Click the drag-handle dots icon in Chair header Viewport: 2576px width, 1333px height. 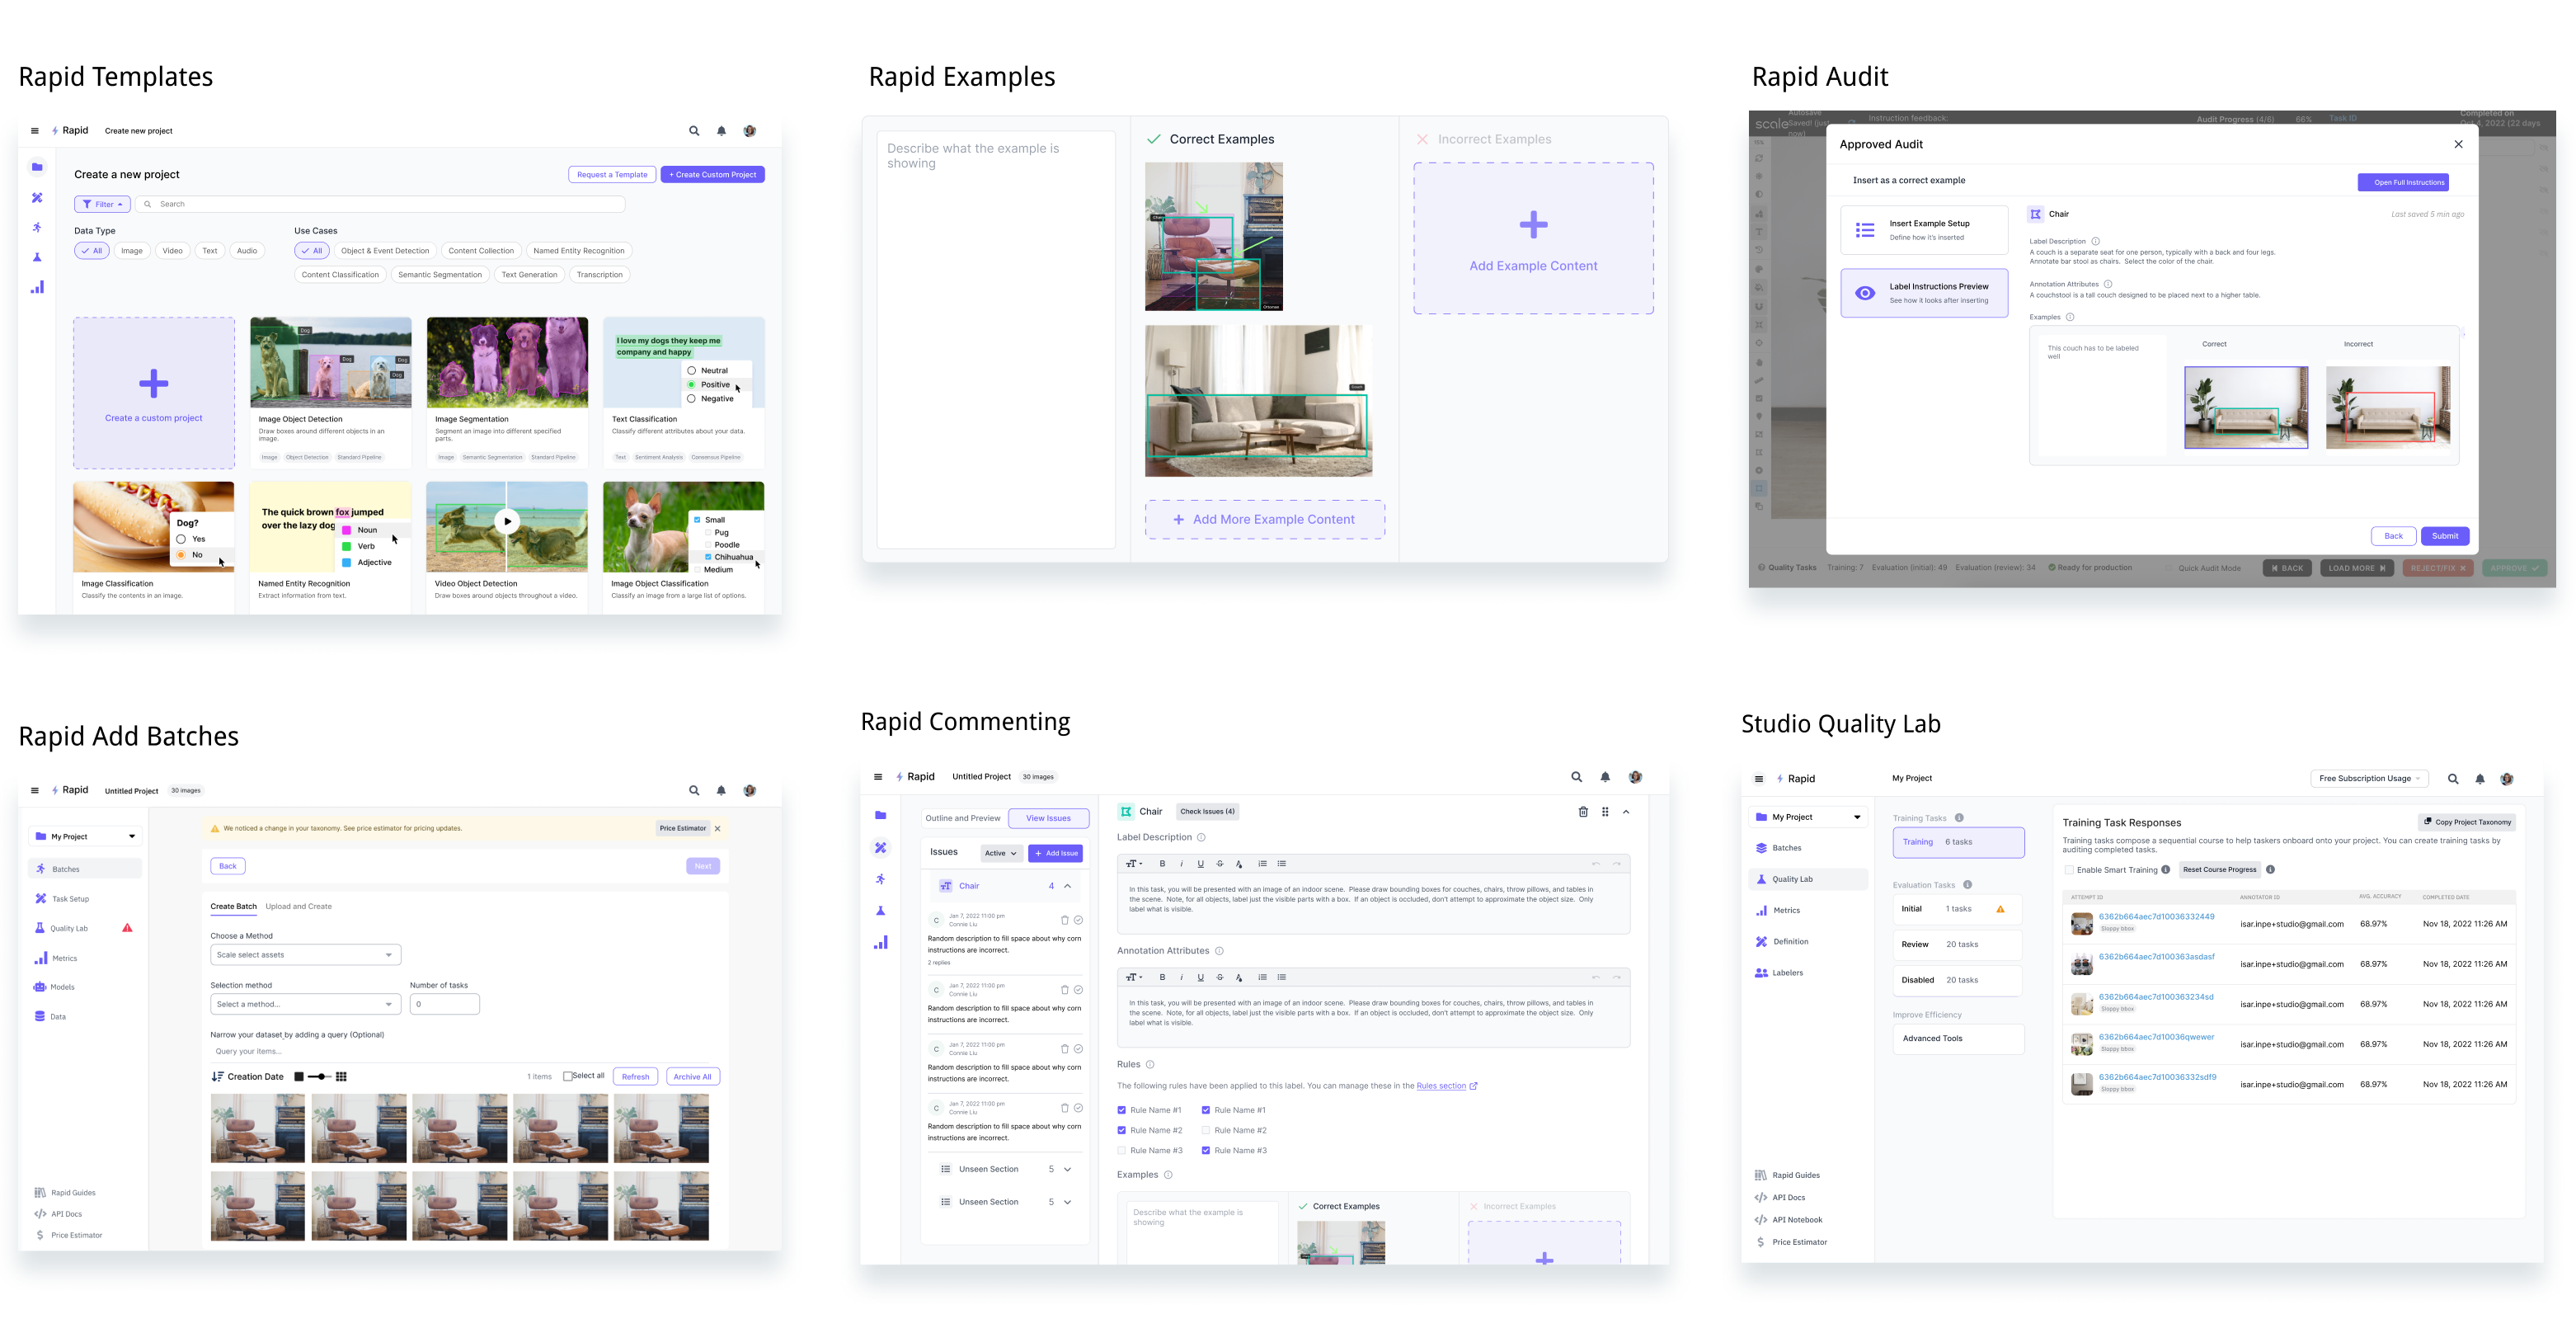pyautogui.click(x=1605, y=812)
